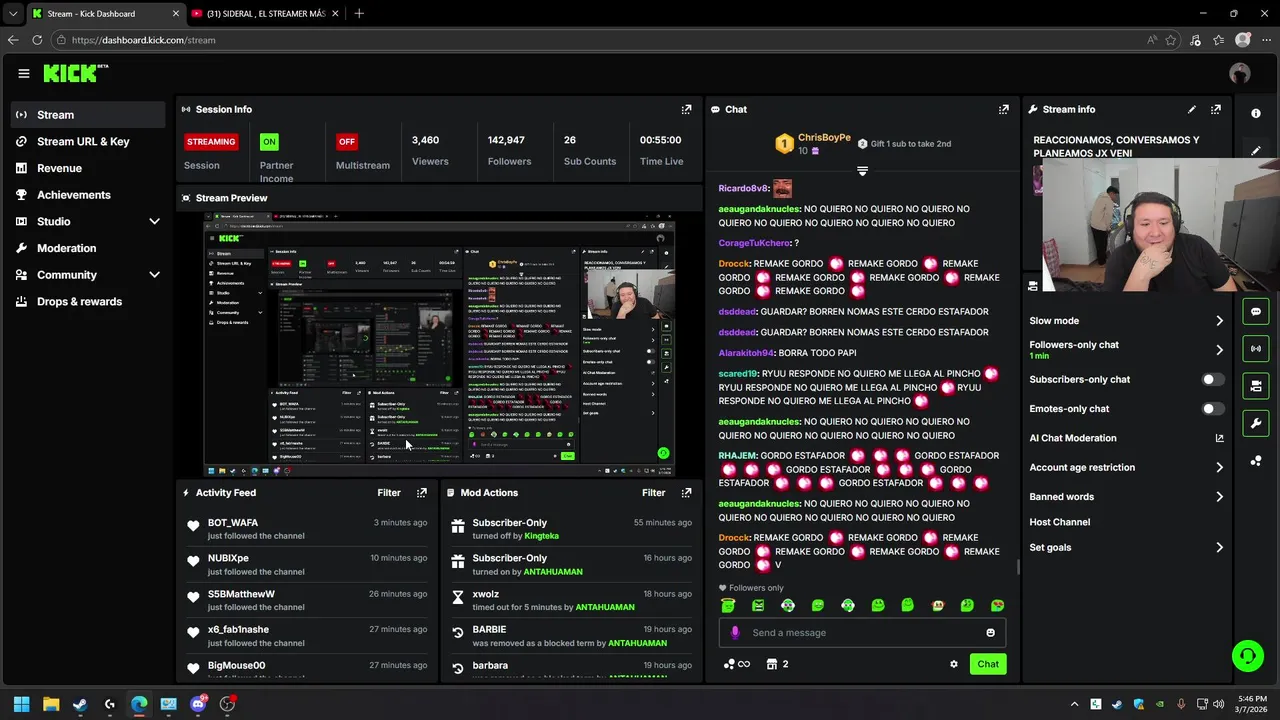
Task: Open Followers-only chat settings
Action: [x=1127, y=350]
